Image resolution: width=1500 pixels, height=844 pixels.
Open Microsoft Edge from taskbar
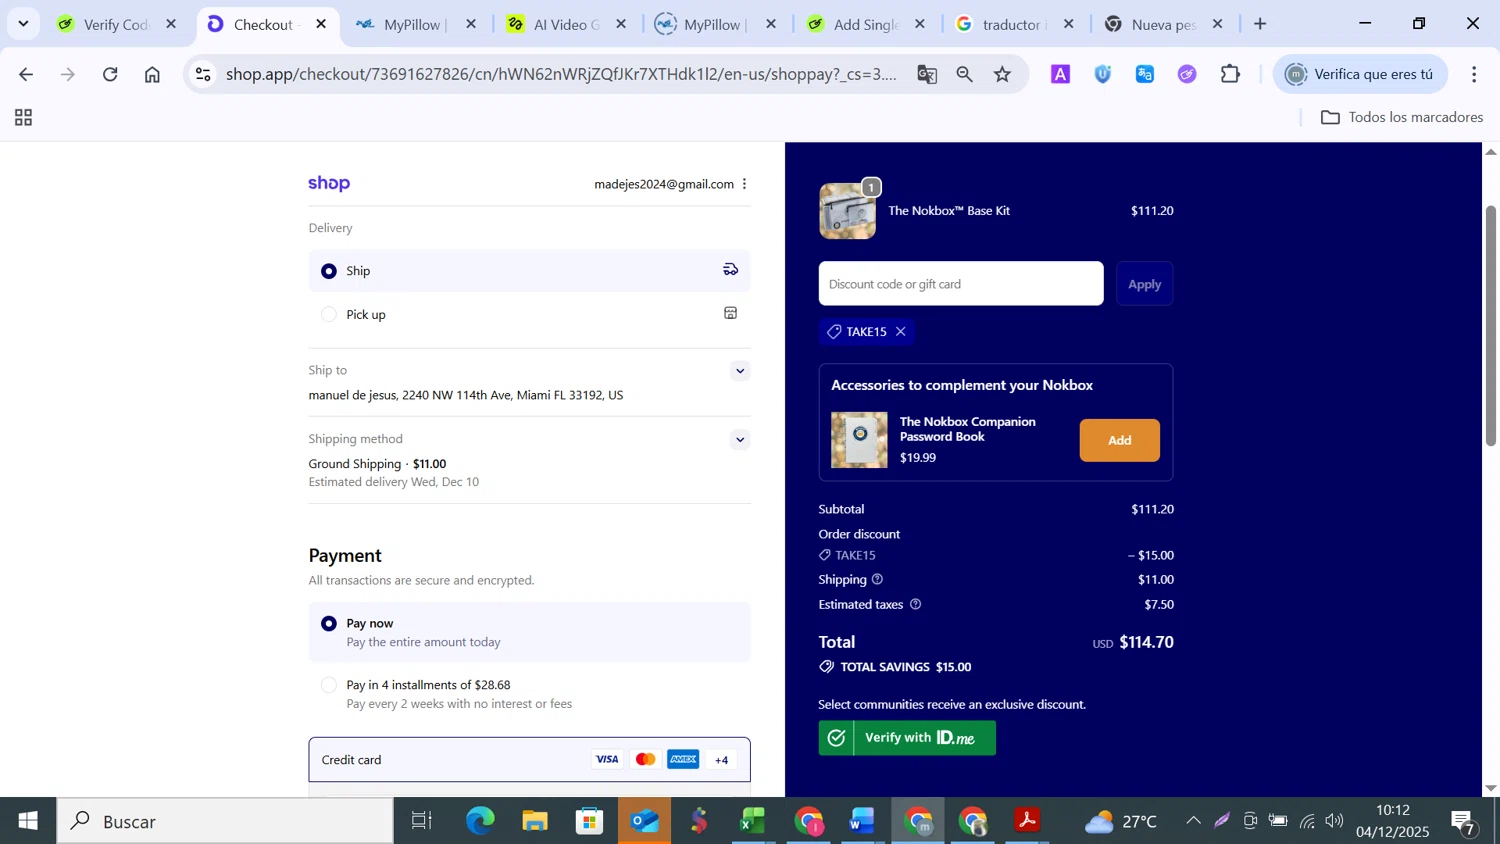coord(480,821)
